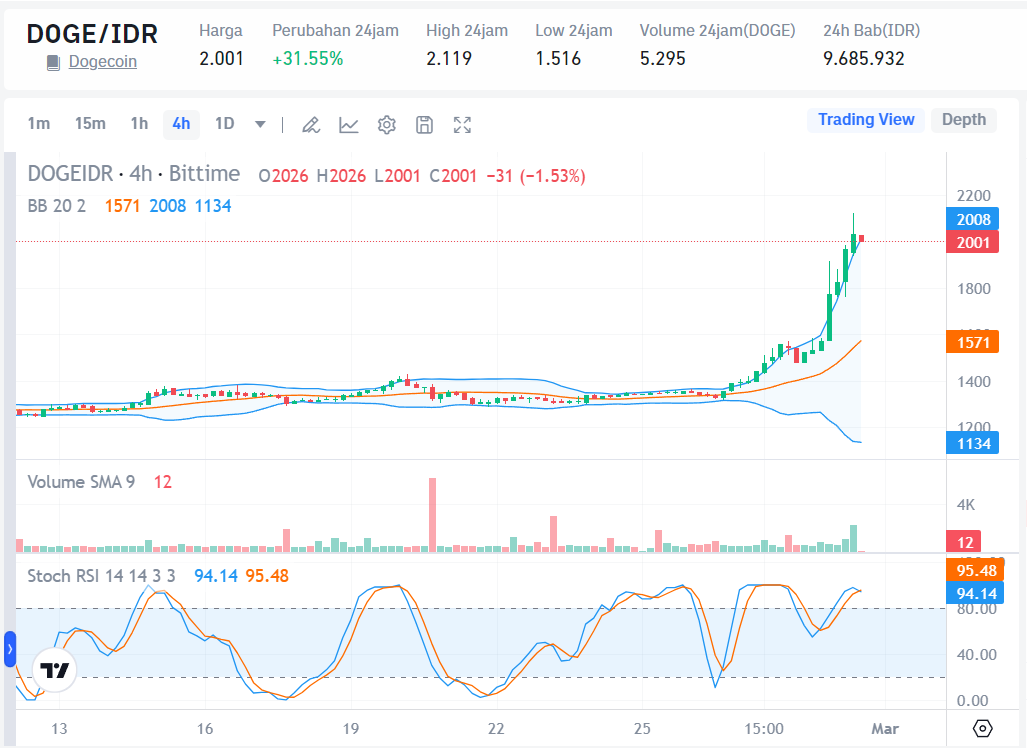The height and width of the screenshot is (748, 1027).
Task: Click the BB 20 2 indicator label
Action: [56, 206]
